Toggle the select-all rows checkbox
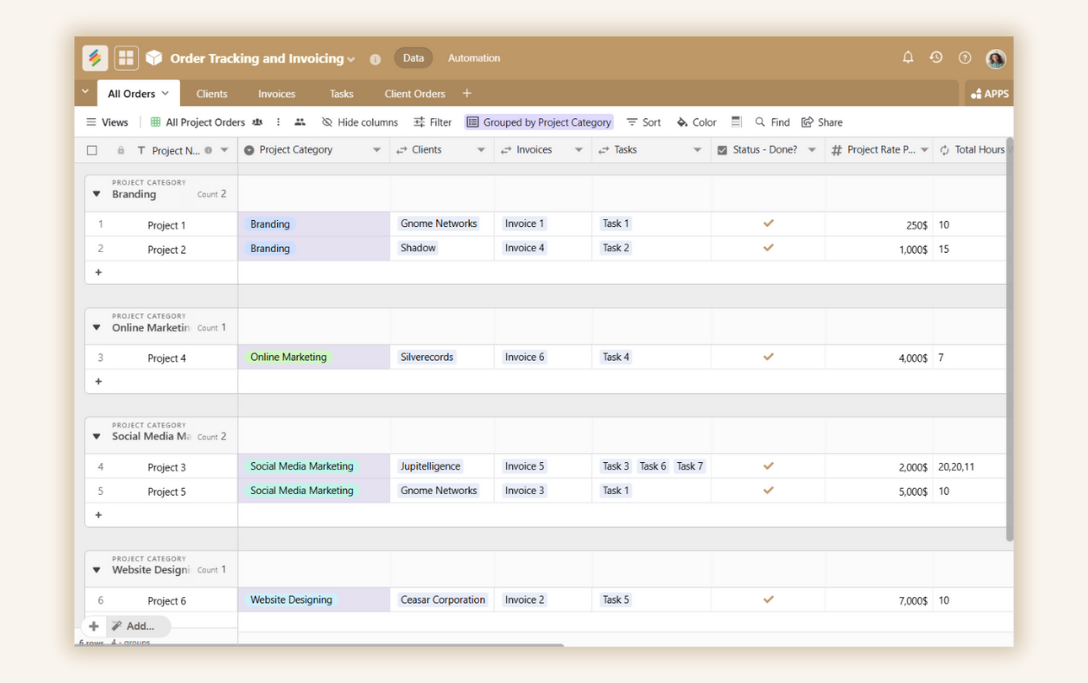This screenshot has width=1088, height=683. 92,149
